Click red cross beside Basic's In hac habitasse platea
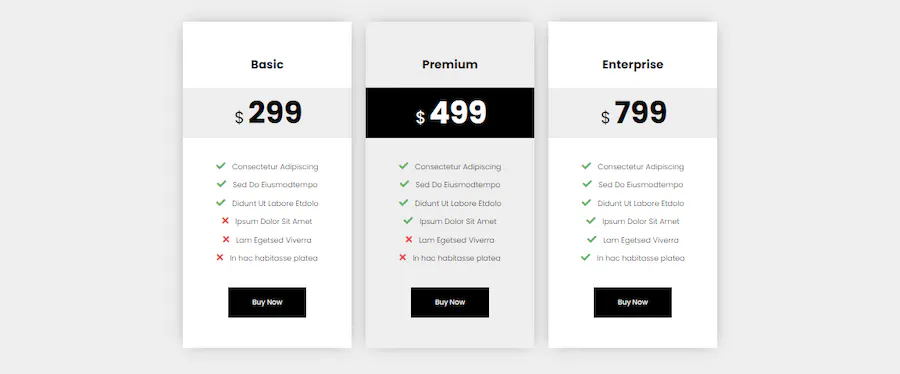Screen dimensions: 900x374 coord(220,258)
